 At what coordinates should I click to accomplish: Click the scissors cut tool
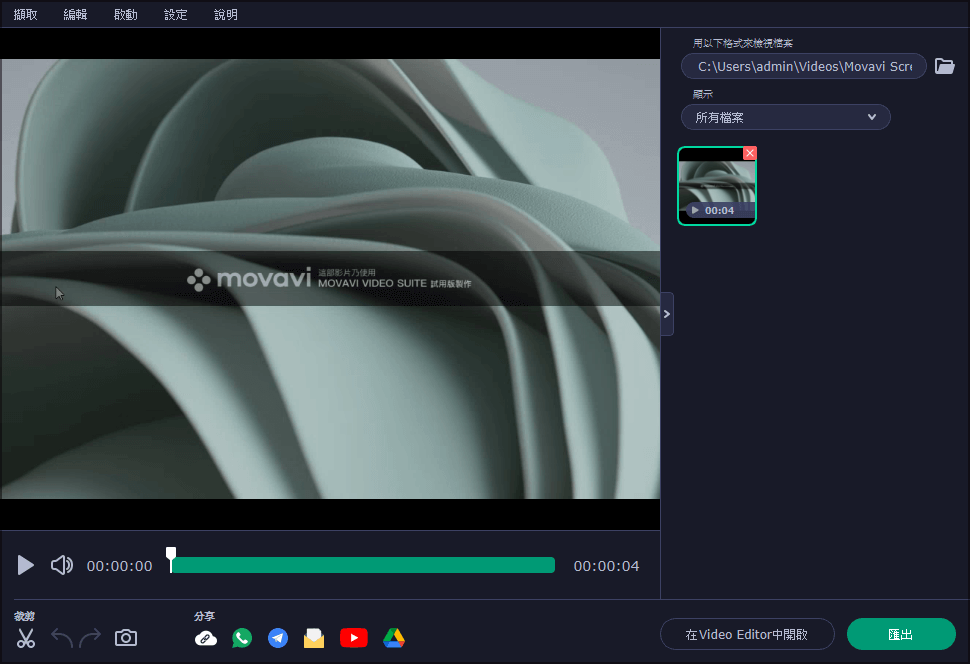coord(26,638)
